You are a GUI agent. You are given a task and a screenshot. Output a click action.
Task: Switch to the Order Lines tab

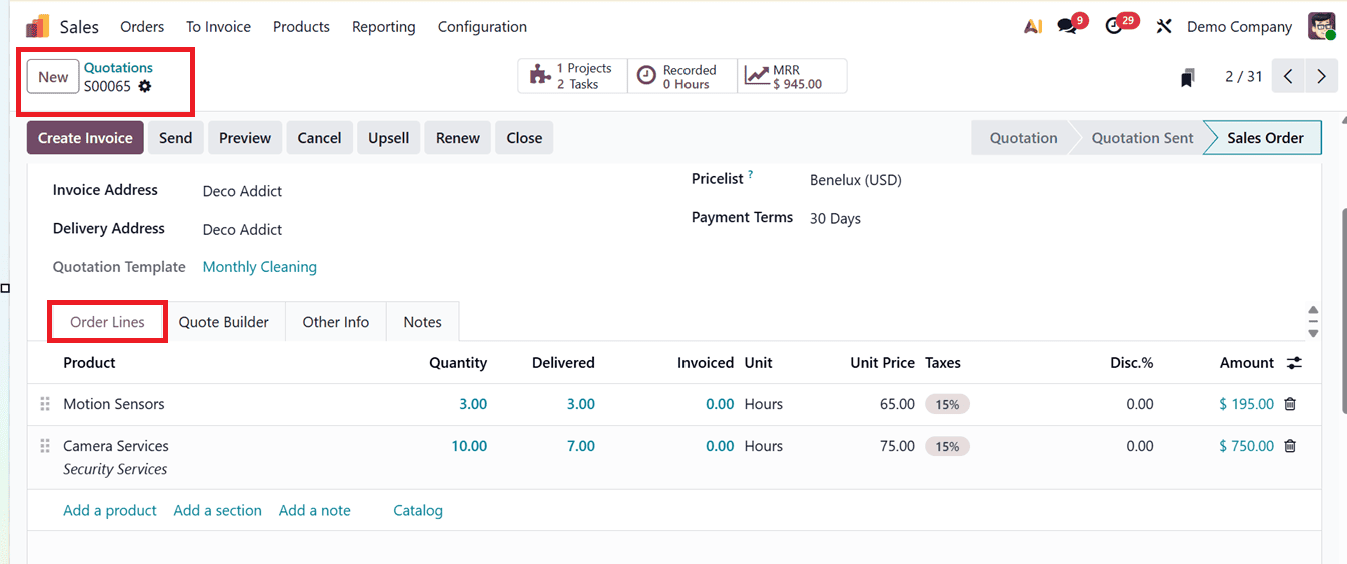[107, 322]
